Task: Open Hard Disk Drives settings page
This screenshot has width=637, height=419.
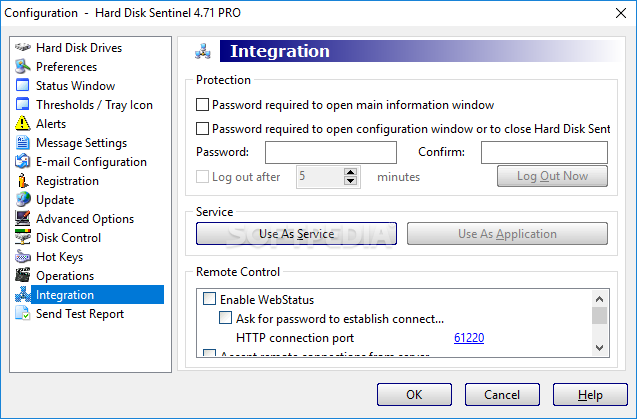Action: tap(79, 48)
